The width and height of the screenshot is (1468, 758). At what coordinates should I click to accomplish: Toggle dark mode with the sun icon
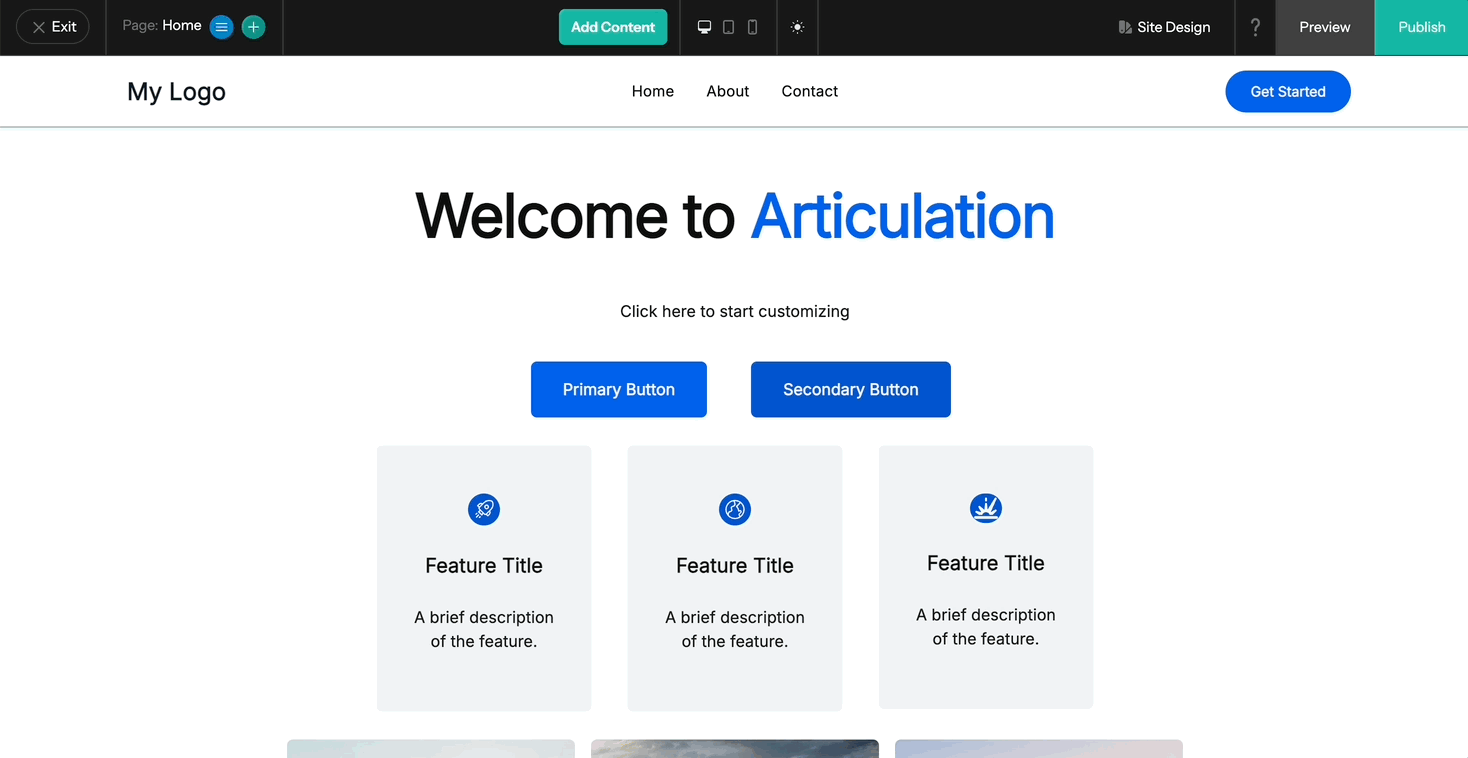pos(797,27)
